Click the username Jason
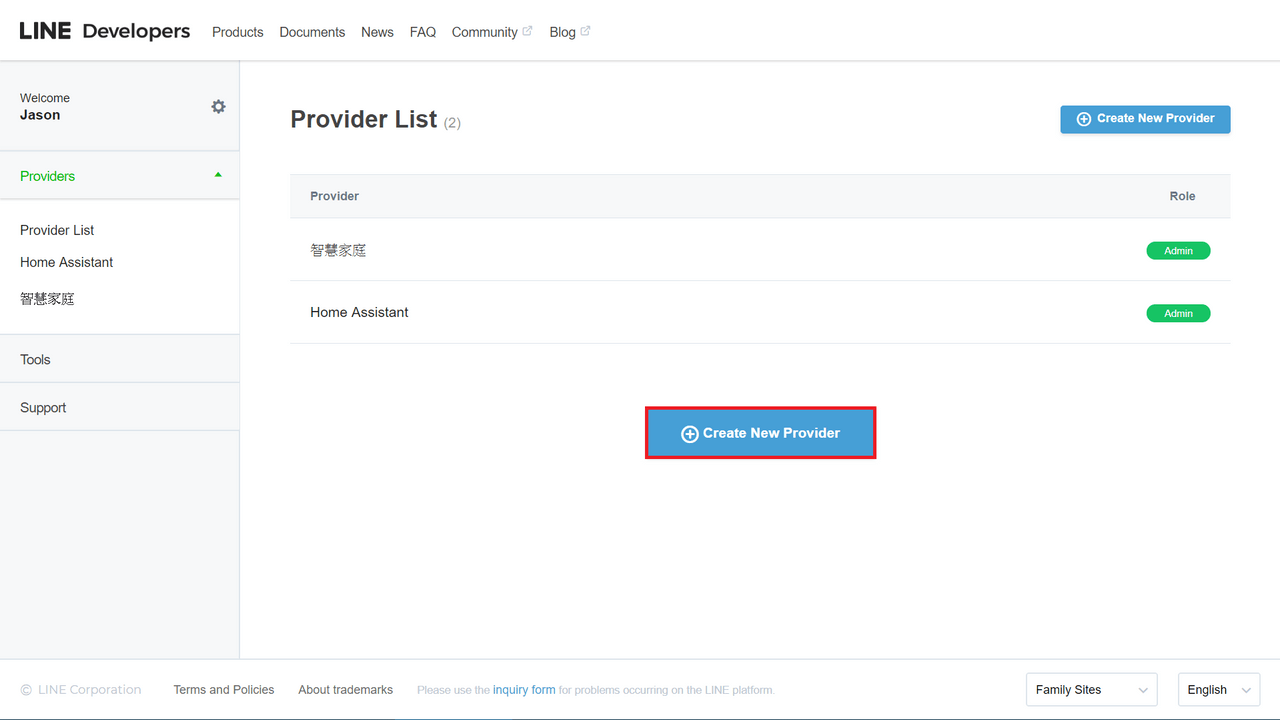Screen dimensions: 1280x720 (40, 115)
